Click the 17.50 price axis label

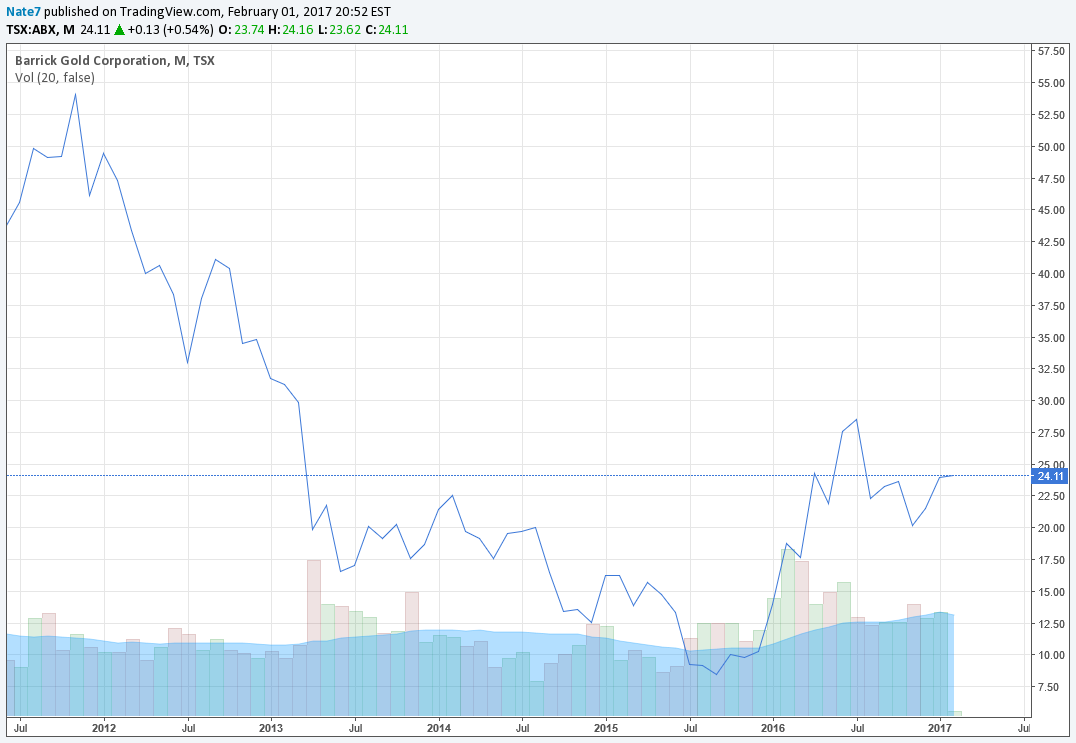1051,560
